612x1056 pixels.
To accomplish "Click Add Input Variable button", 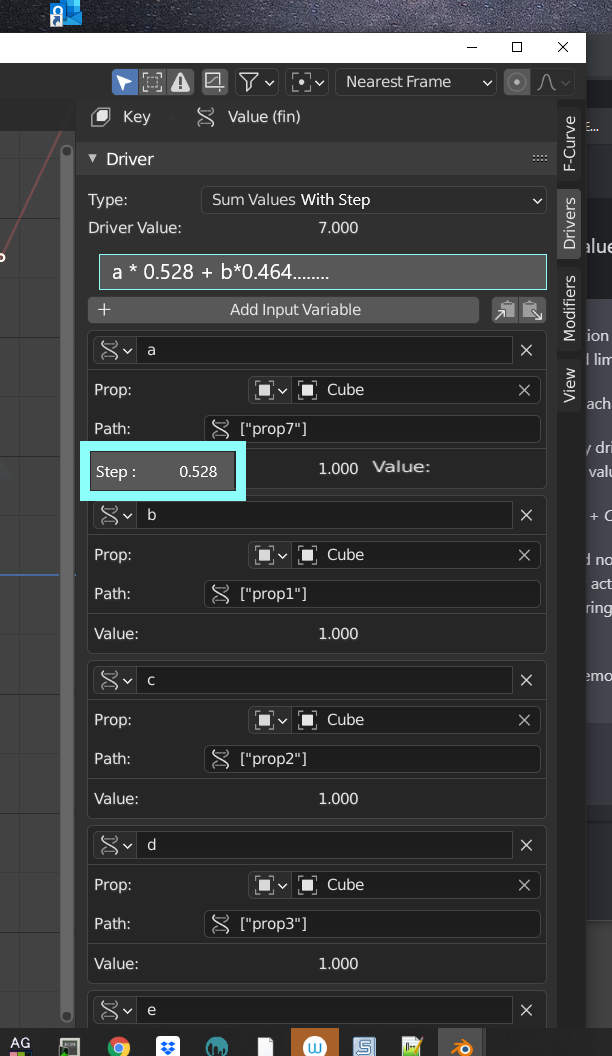I will [283, 310].
